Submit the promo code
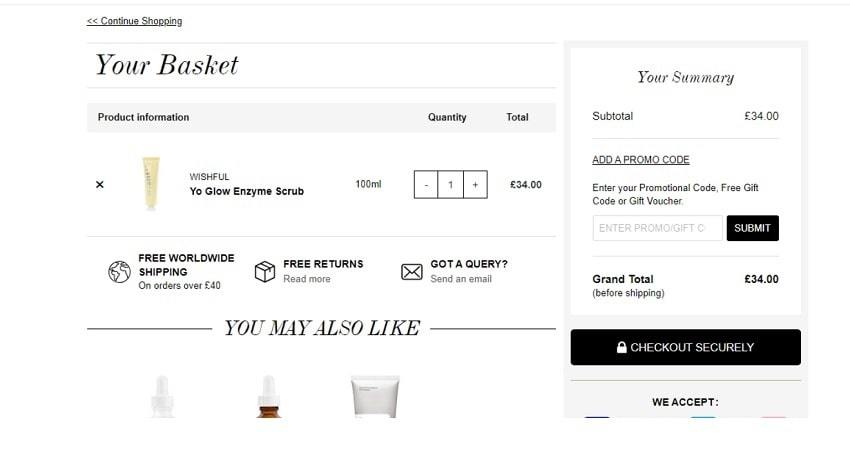Image resolution: width=850 pixels, height=456 pixels. point(752,228)
